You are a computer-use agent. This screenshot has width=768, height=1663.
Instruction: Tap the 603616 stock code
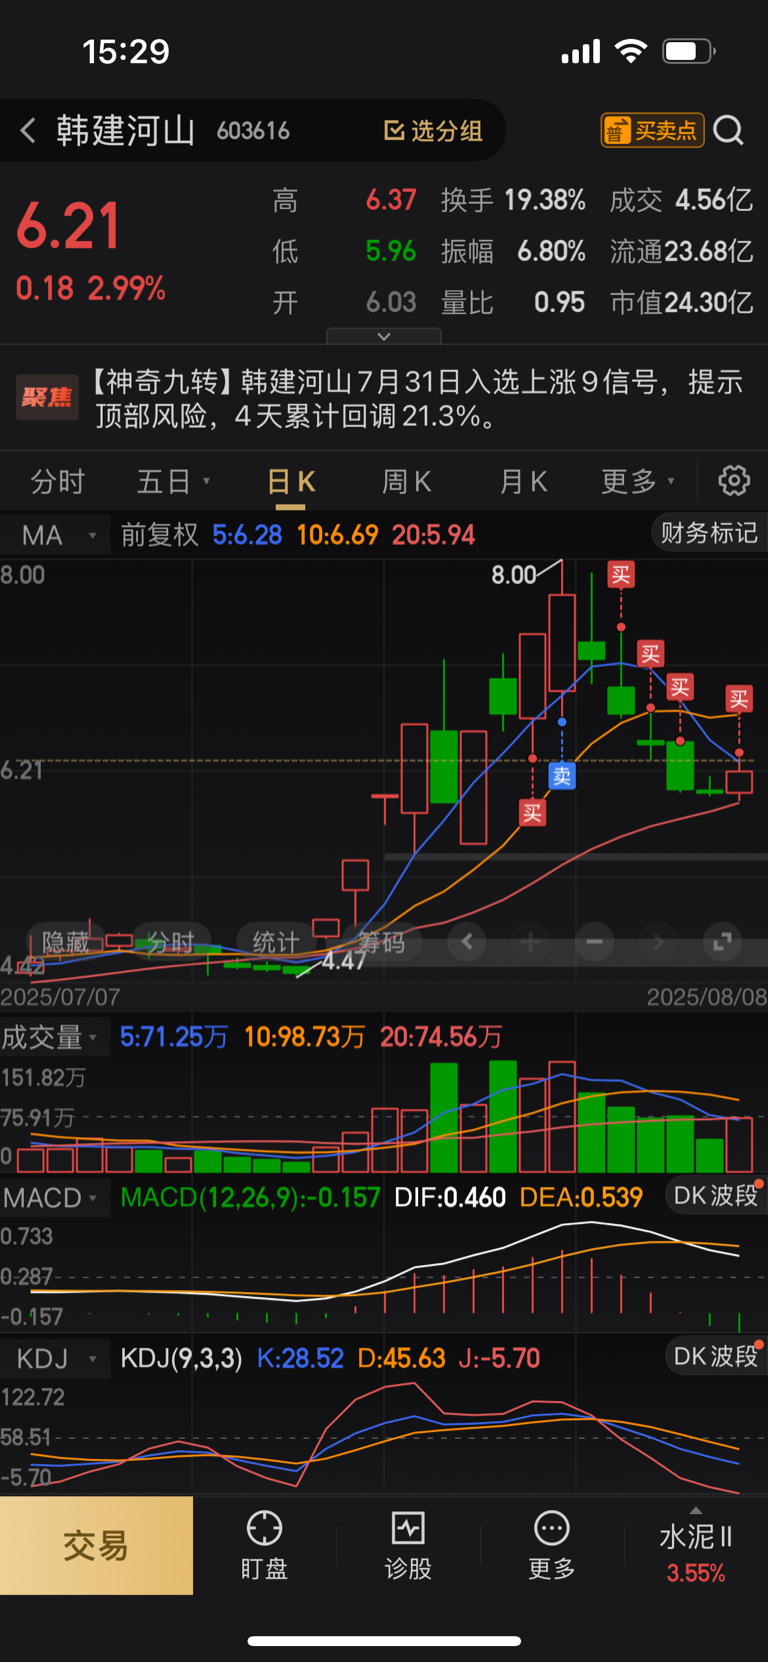(x=253, y=131)
